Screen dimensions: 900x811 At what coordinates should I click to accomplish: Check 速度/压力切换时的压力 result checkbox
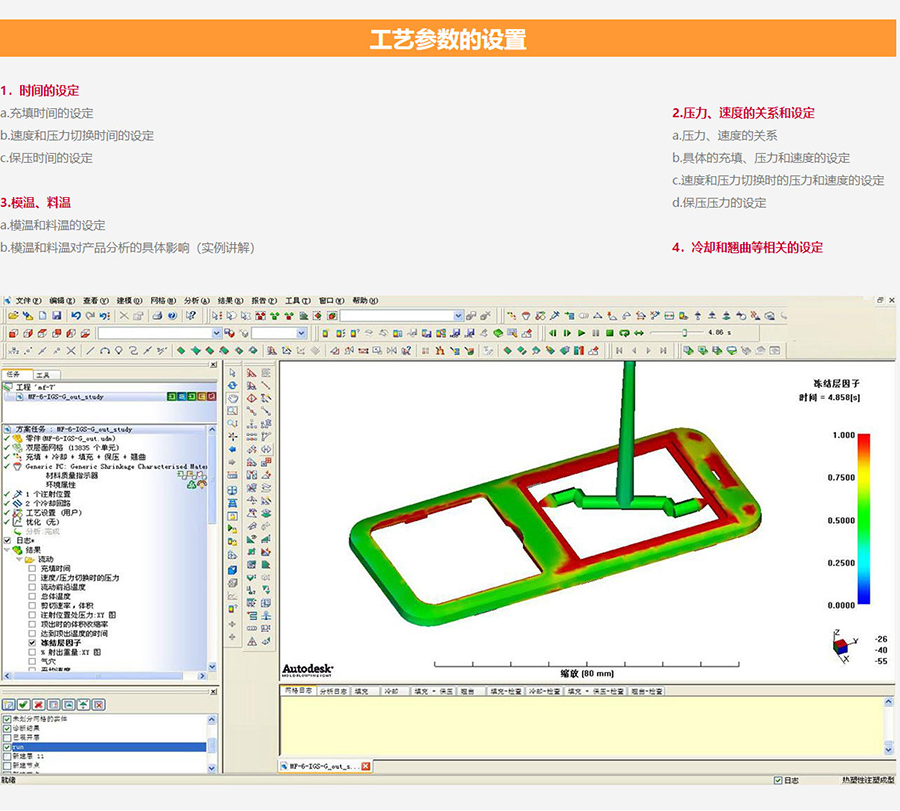[32, 577]
